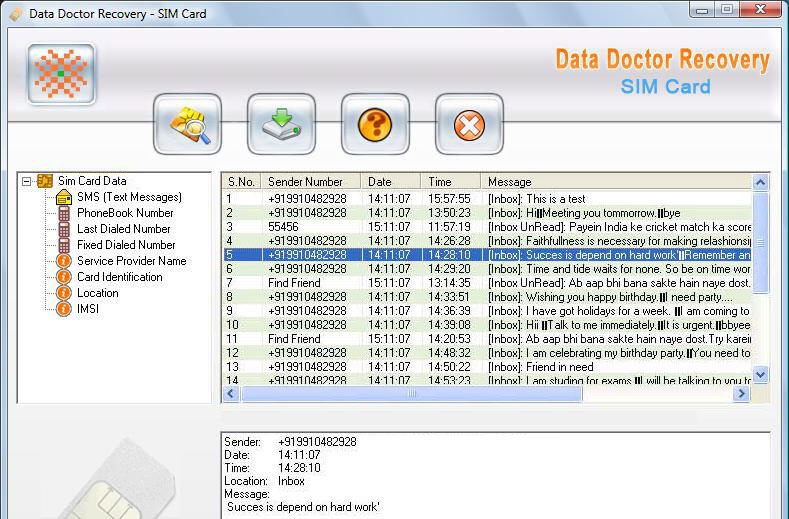The width and height of the screenshot is (789, 519).
Task: Click the info icon beside IMSI
Action: 63,309
